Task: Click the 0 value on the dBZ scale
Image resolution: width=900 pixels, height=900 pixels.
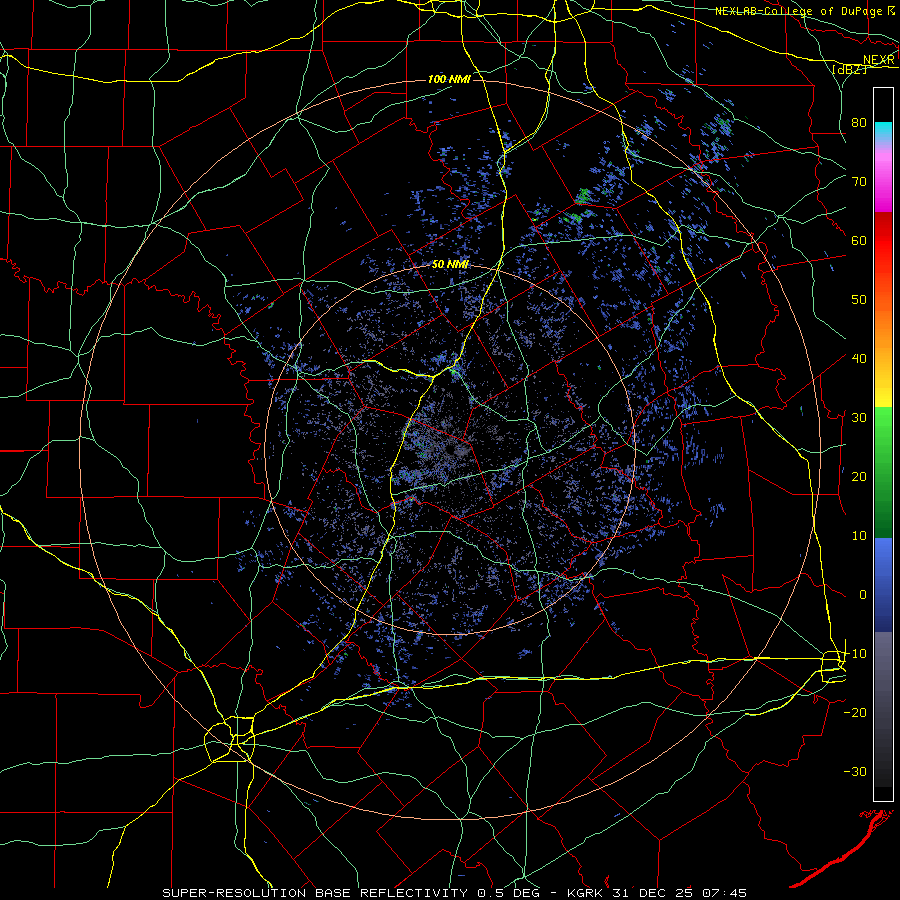Action: (863, 595)
